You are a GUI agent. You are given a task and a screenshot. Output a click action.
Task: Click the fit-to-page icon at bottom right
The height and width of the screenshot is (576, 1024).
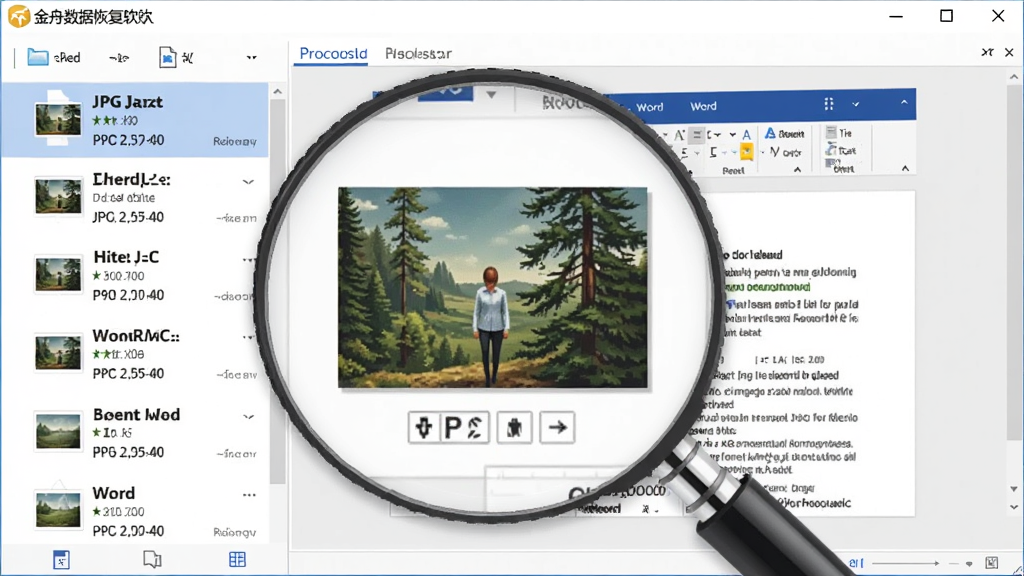(x=992, y=562)
